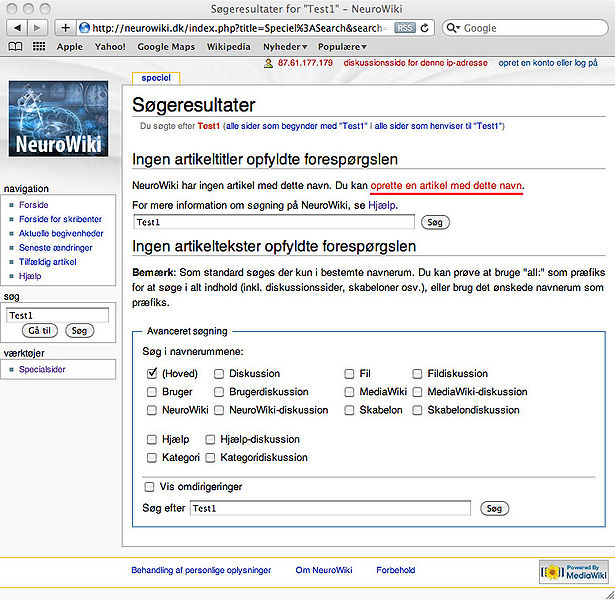Click the globe icon in the address bar
Viewport: 615px width, 600px height.
84,28
